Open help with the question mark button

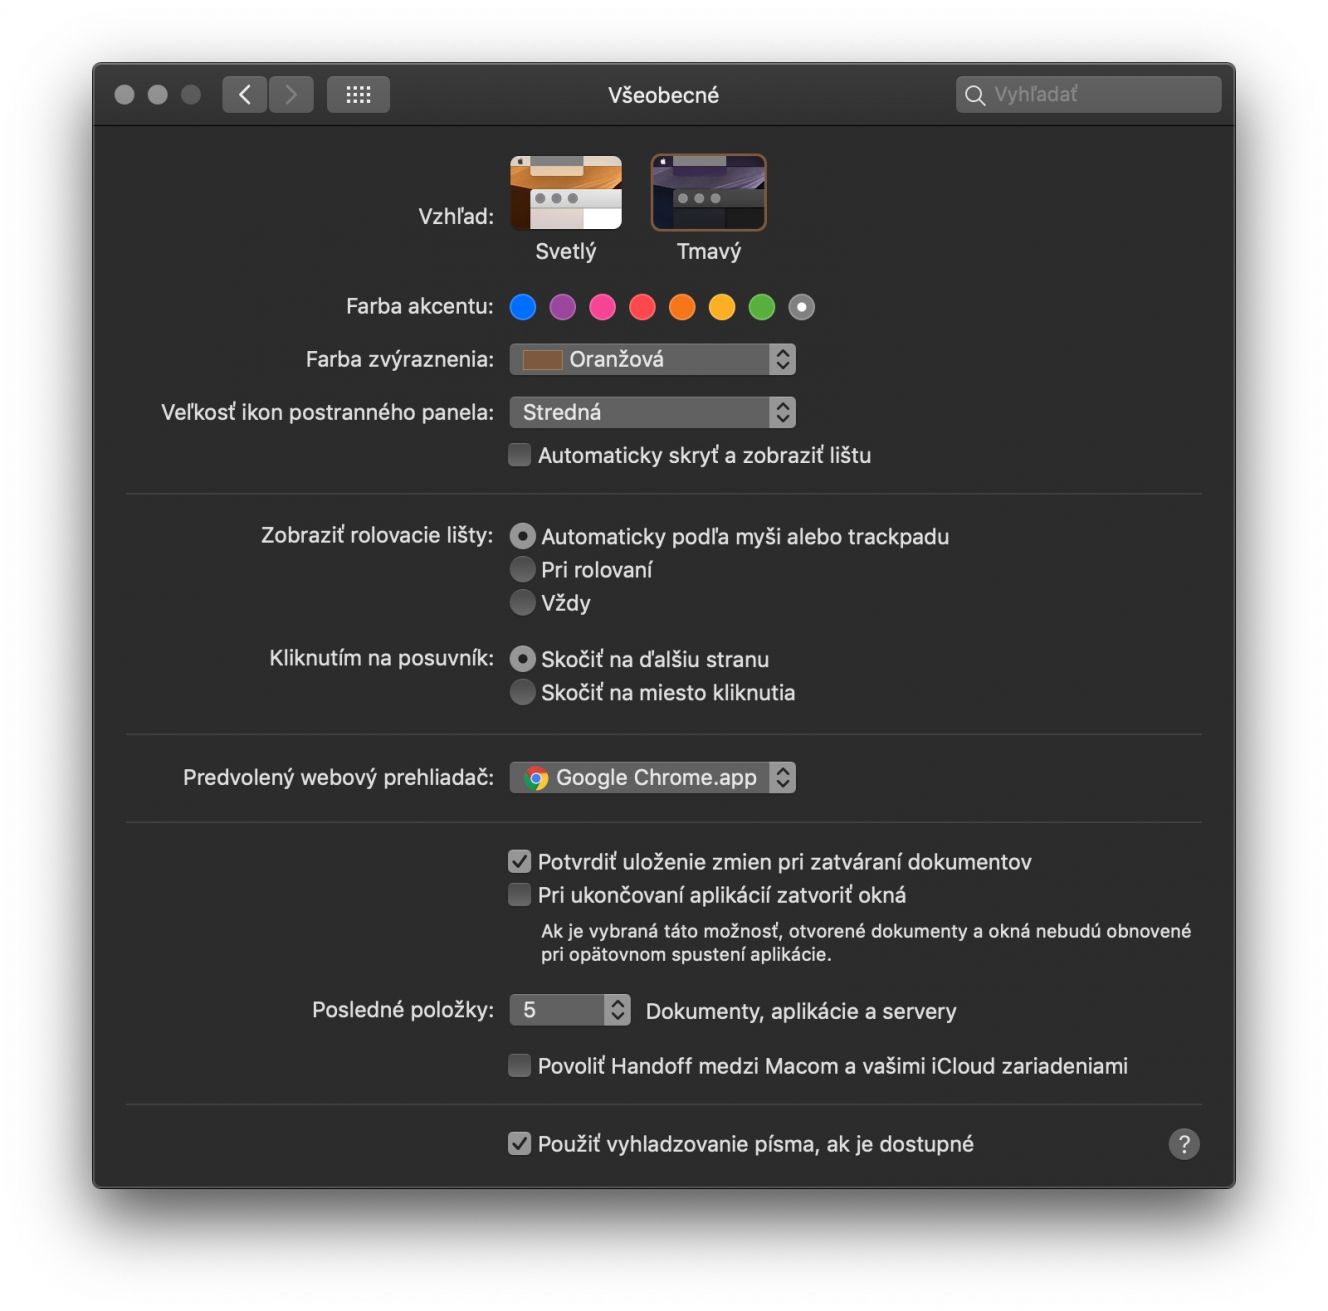point(1184,1144)
